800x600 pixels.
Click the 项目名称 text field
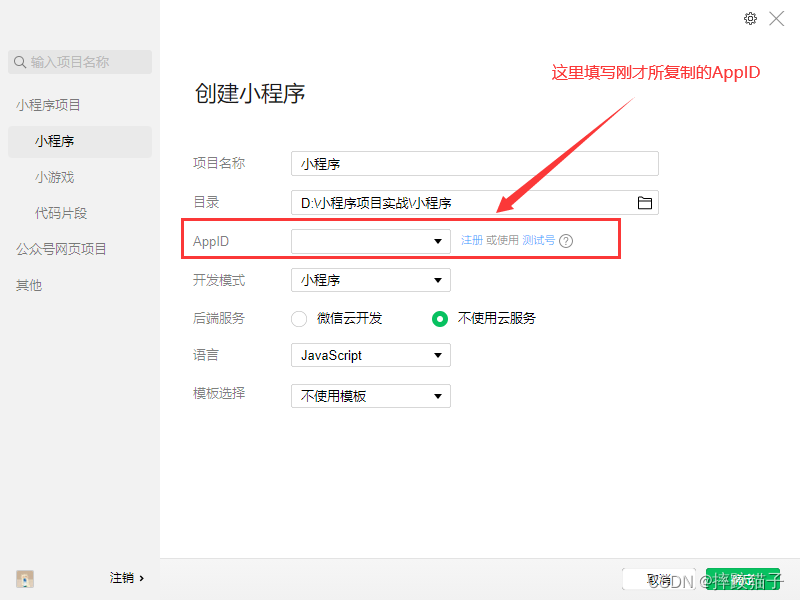[474, 164]
